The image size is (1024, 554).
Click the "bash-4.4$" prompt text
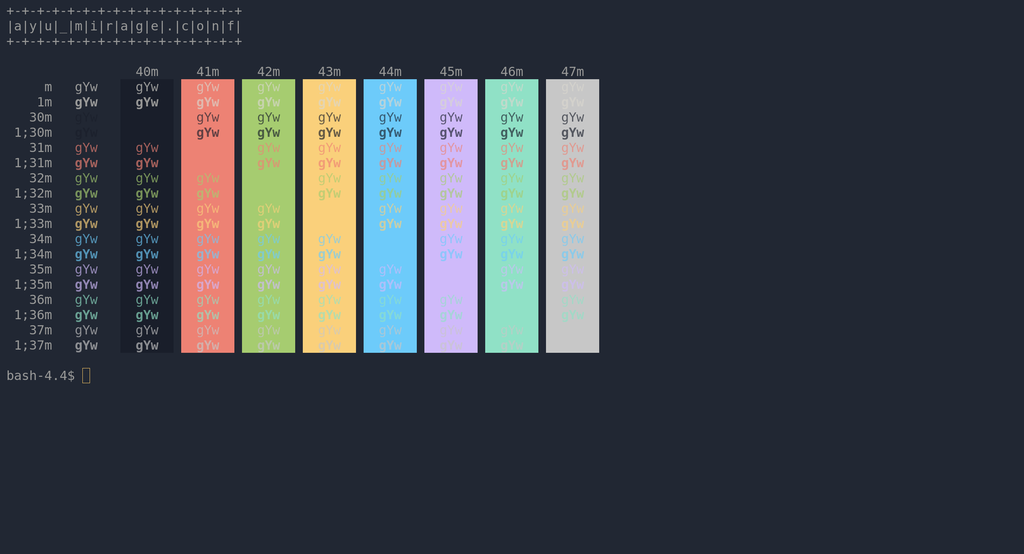click(x=40, y=375)
